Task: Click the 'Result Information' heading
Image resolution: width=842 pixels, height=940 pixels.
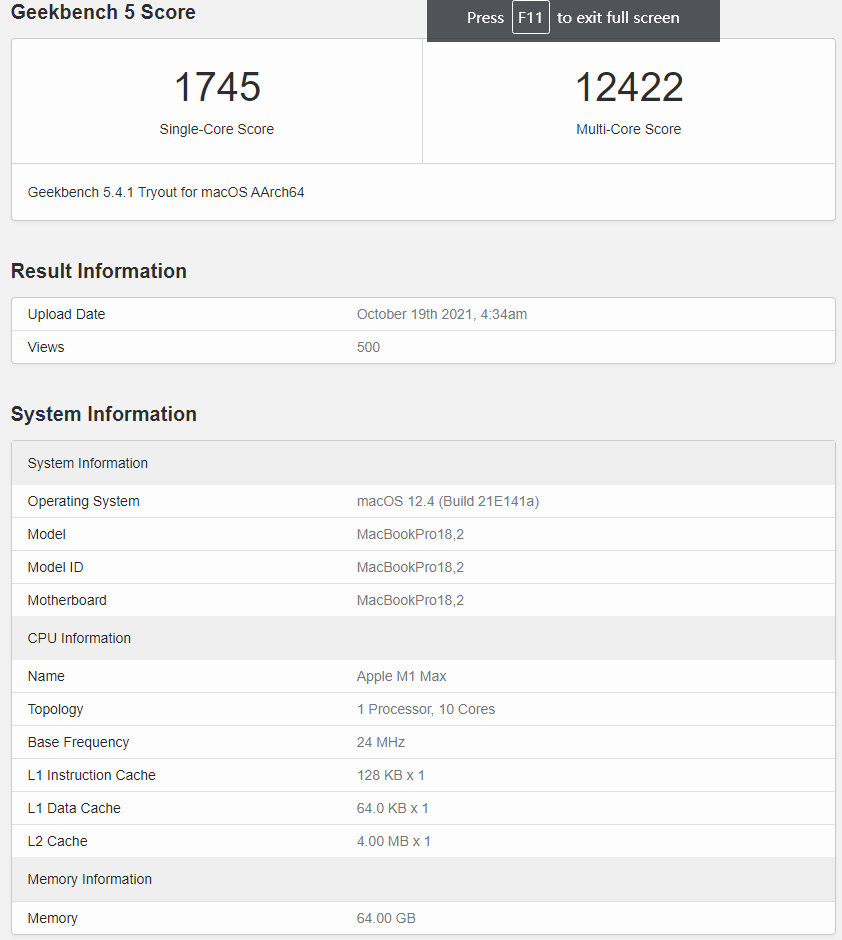Action: pyautogui.click(x=99, y=271)
